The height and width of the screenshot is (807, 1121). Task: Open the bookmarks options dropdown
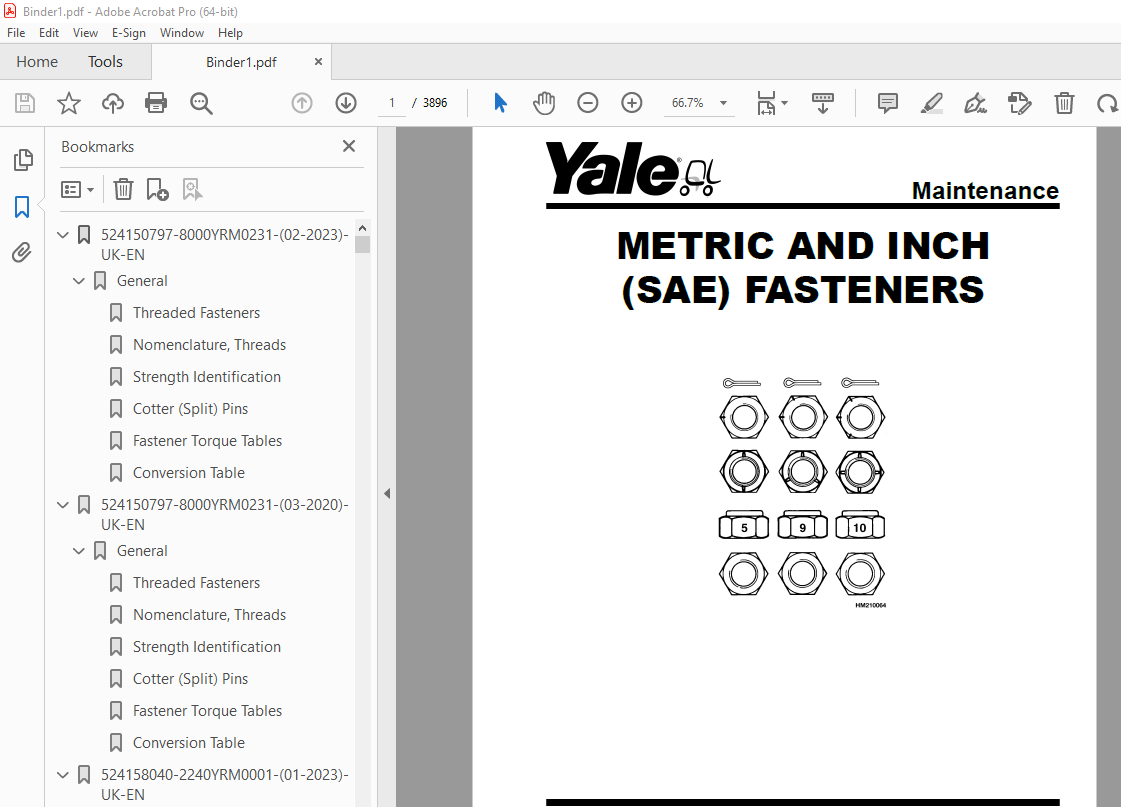(x=77, y=189)
